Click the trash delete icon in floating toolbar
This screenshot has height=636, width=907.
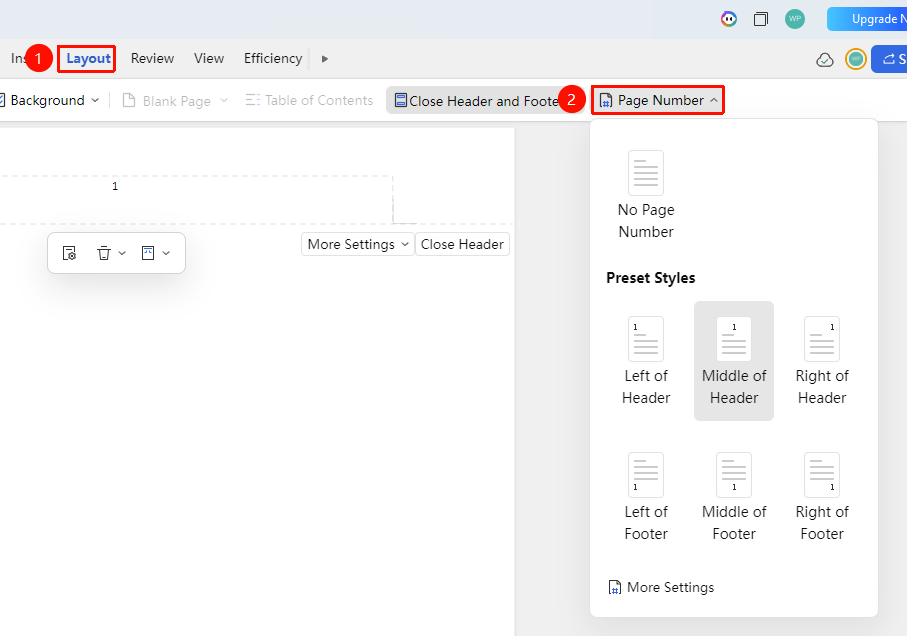pos(104,253)
